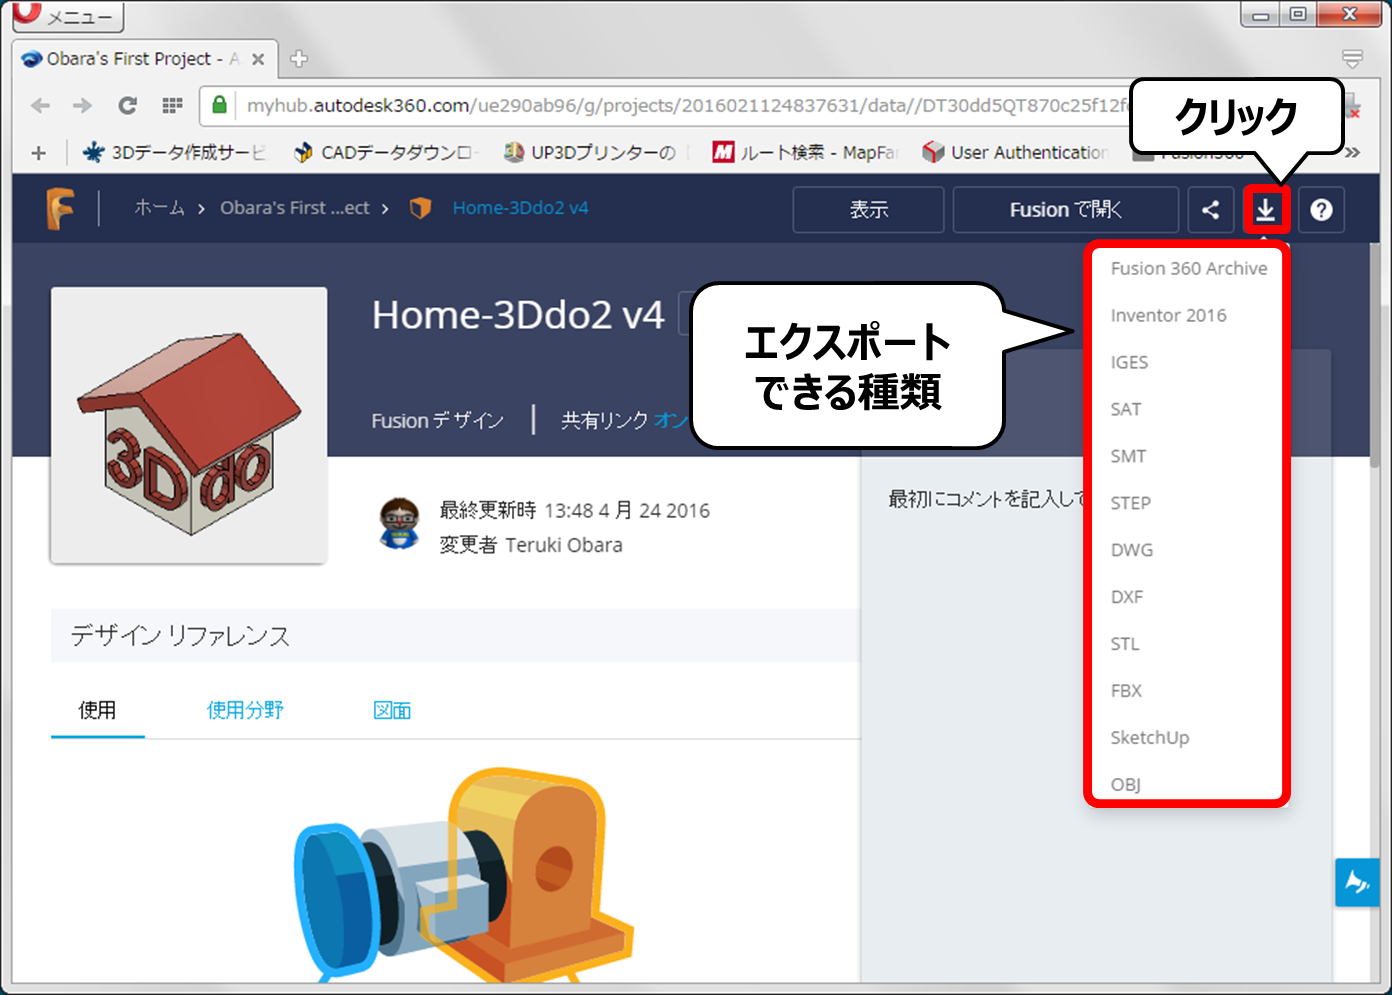Click the add bookmark plus icon
The width and height of the screenshot is (1392, 995).
click(38, 153)
